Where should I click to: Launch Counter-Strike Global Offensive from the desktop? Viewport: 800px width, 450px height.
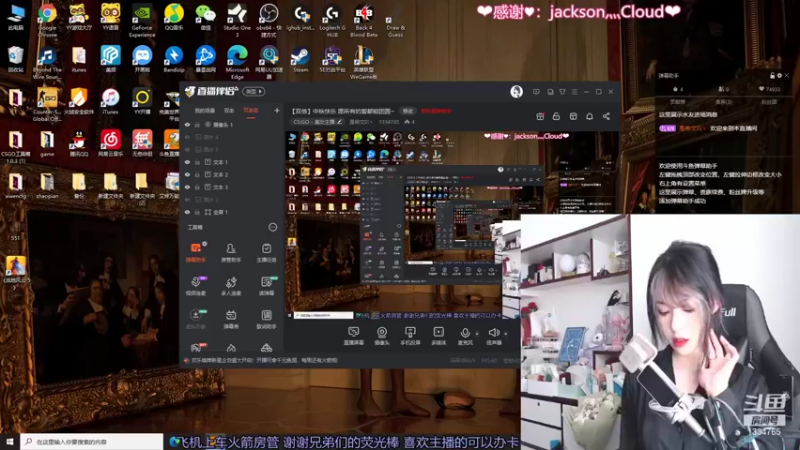47,104
